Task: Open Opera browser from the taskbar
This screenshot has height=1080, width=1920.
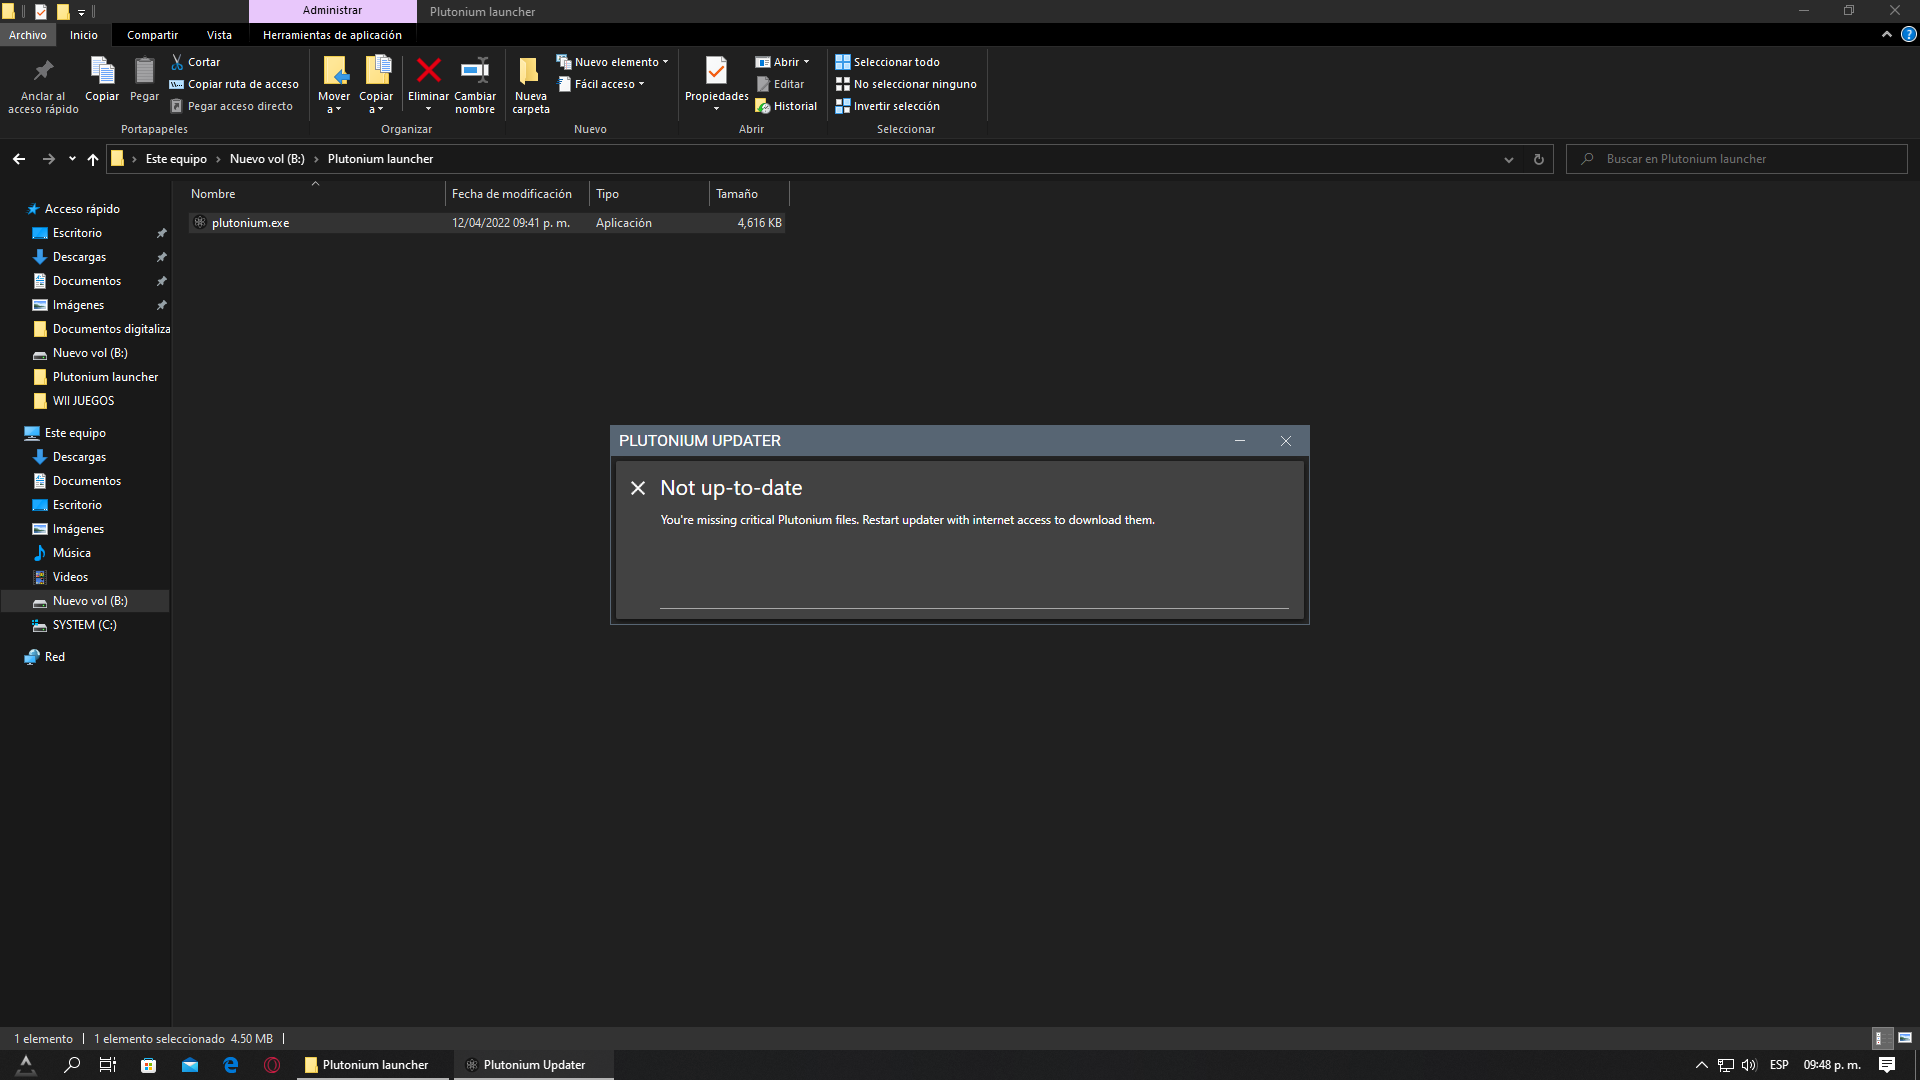Action: 271,1065
